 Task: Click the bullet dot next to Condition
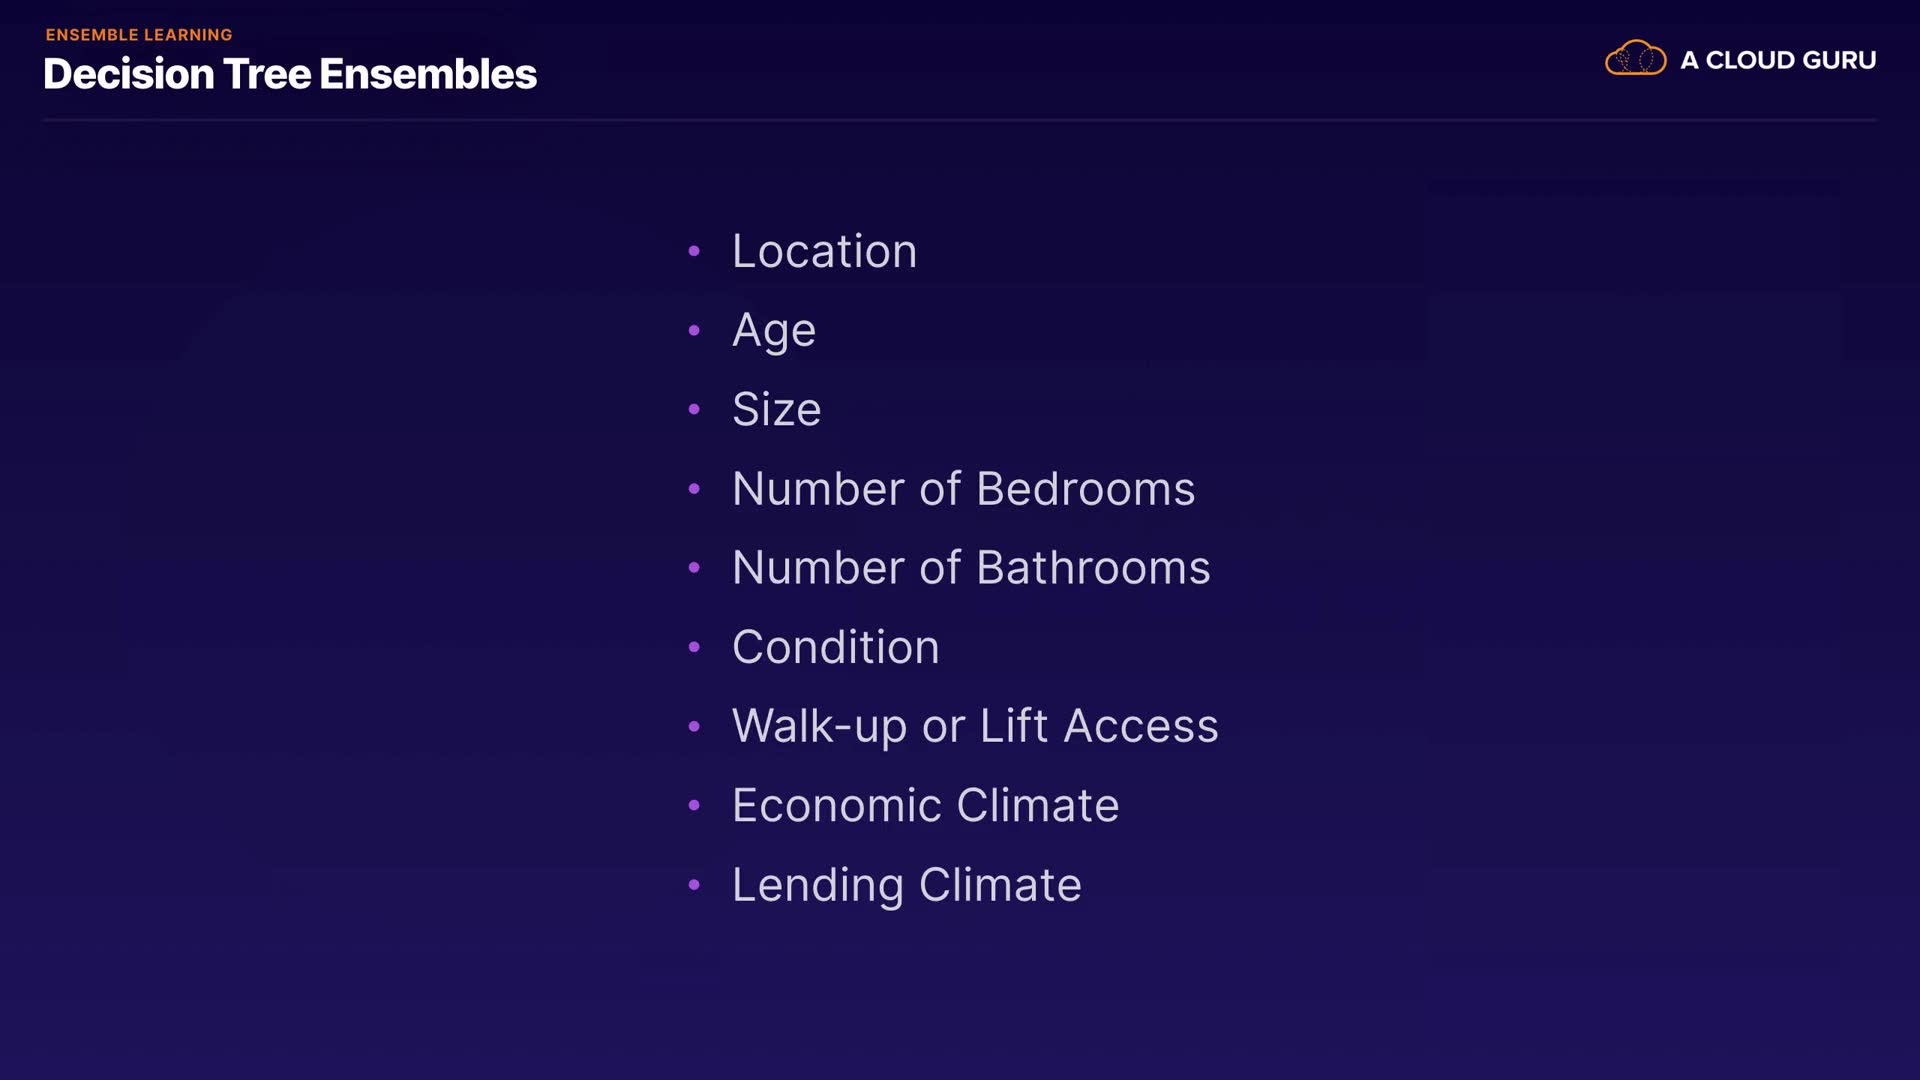[694, 647]
